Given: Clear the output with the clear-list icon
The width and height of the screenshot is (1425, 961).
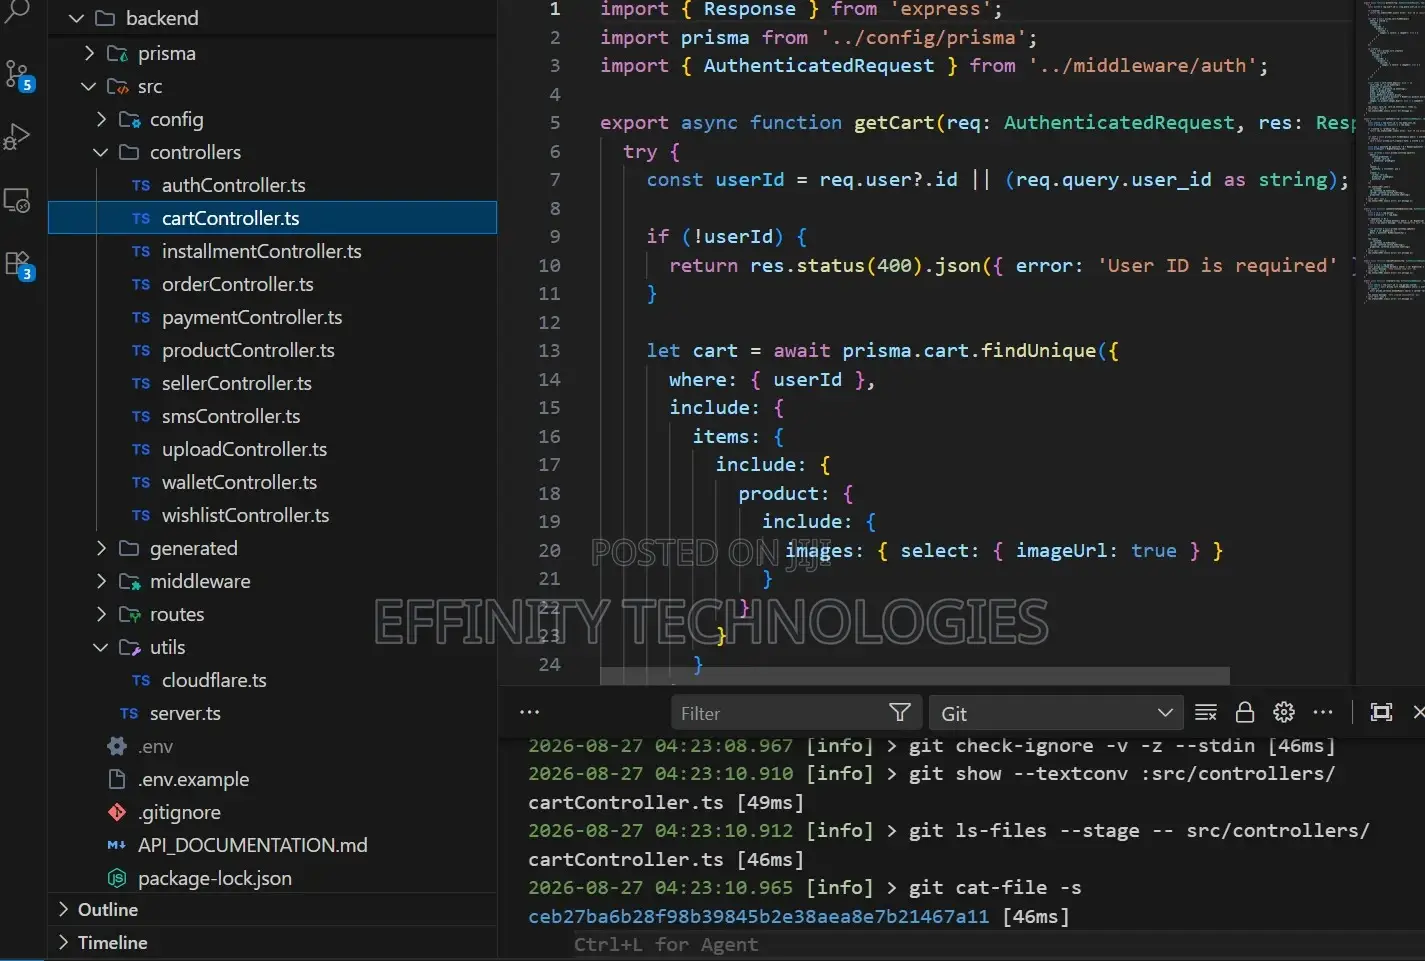Looking at the screenshot, I should tap(1206, 713).
